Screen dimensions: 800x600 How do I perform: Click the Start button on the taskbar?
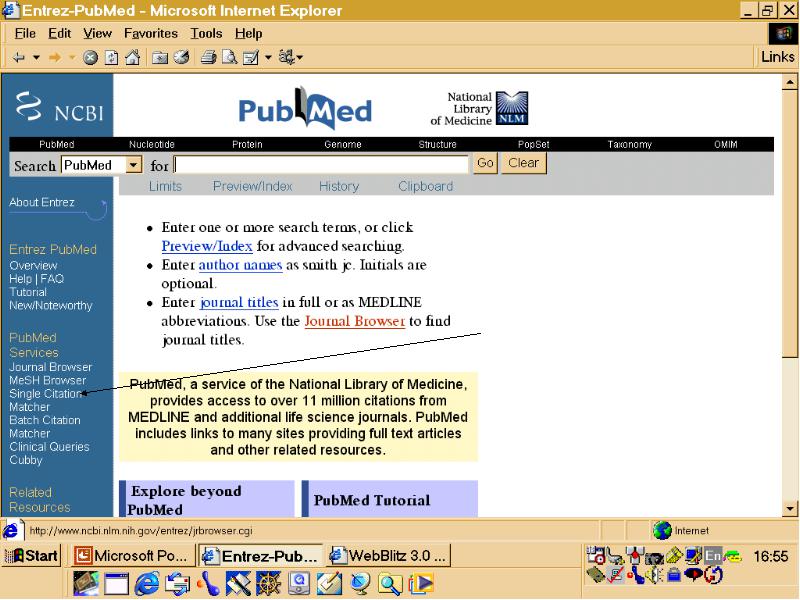click(x=32, y=555)
